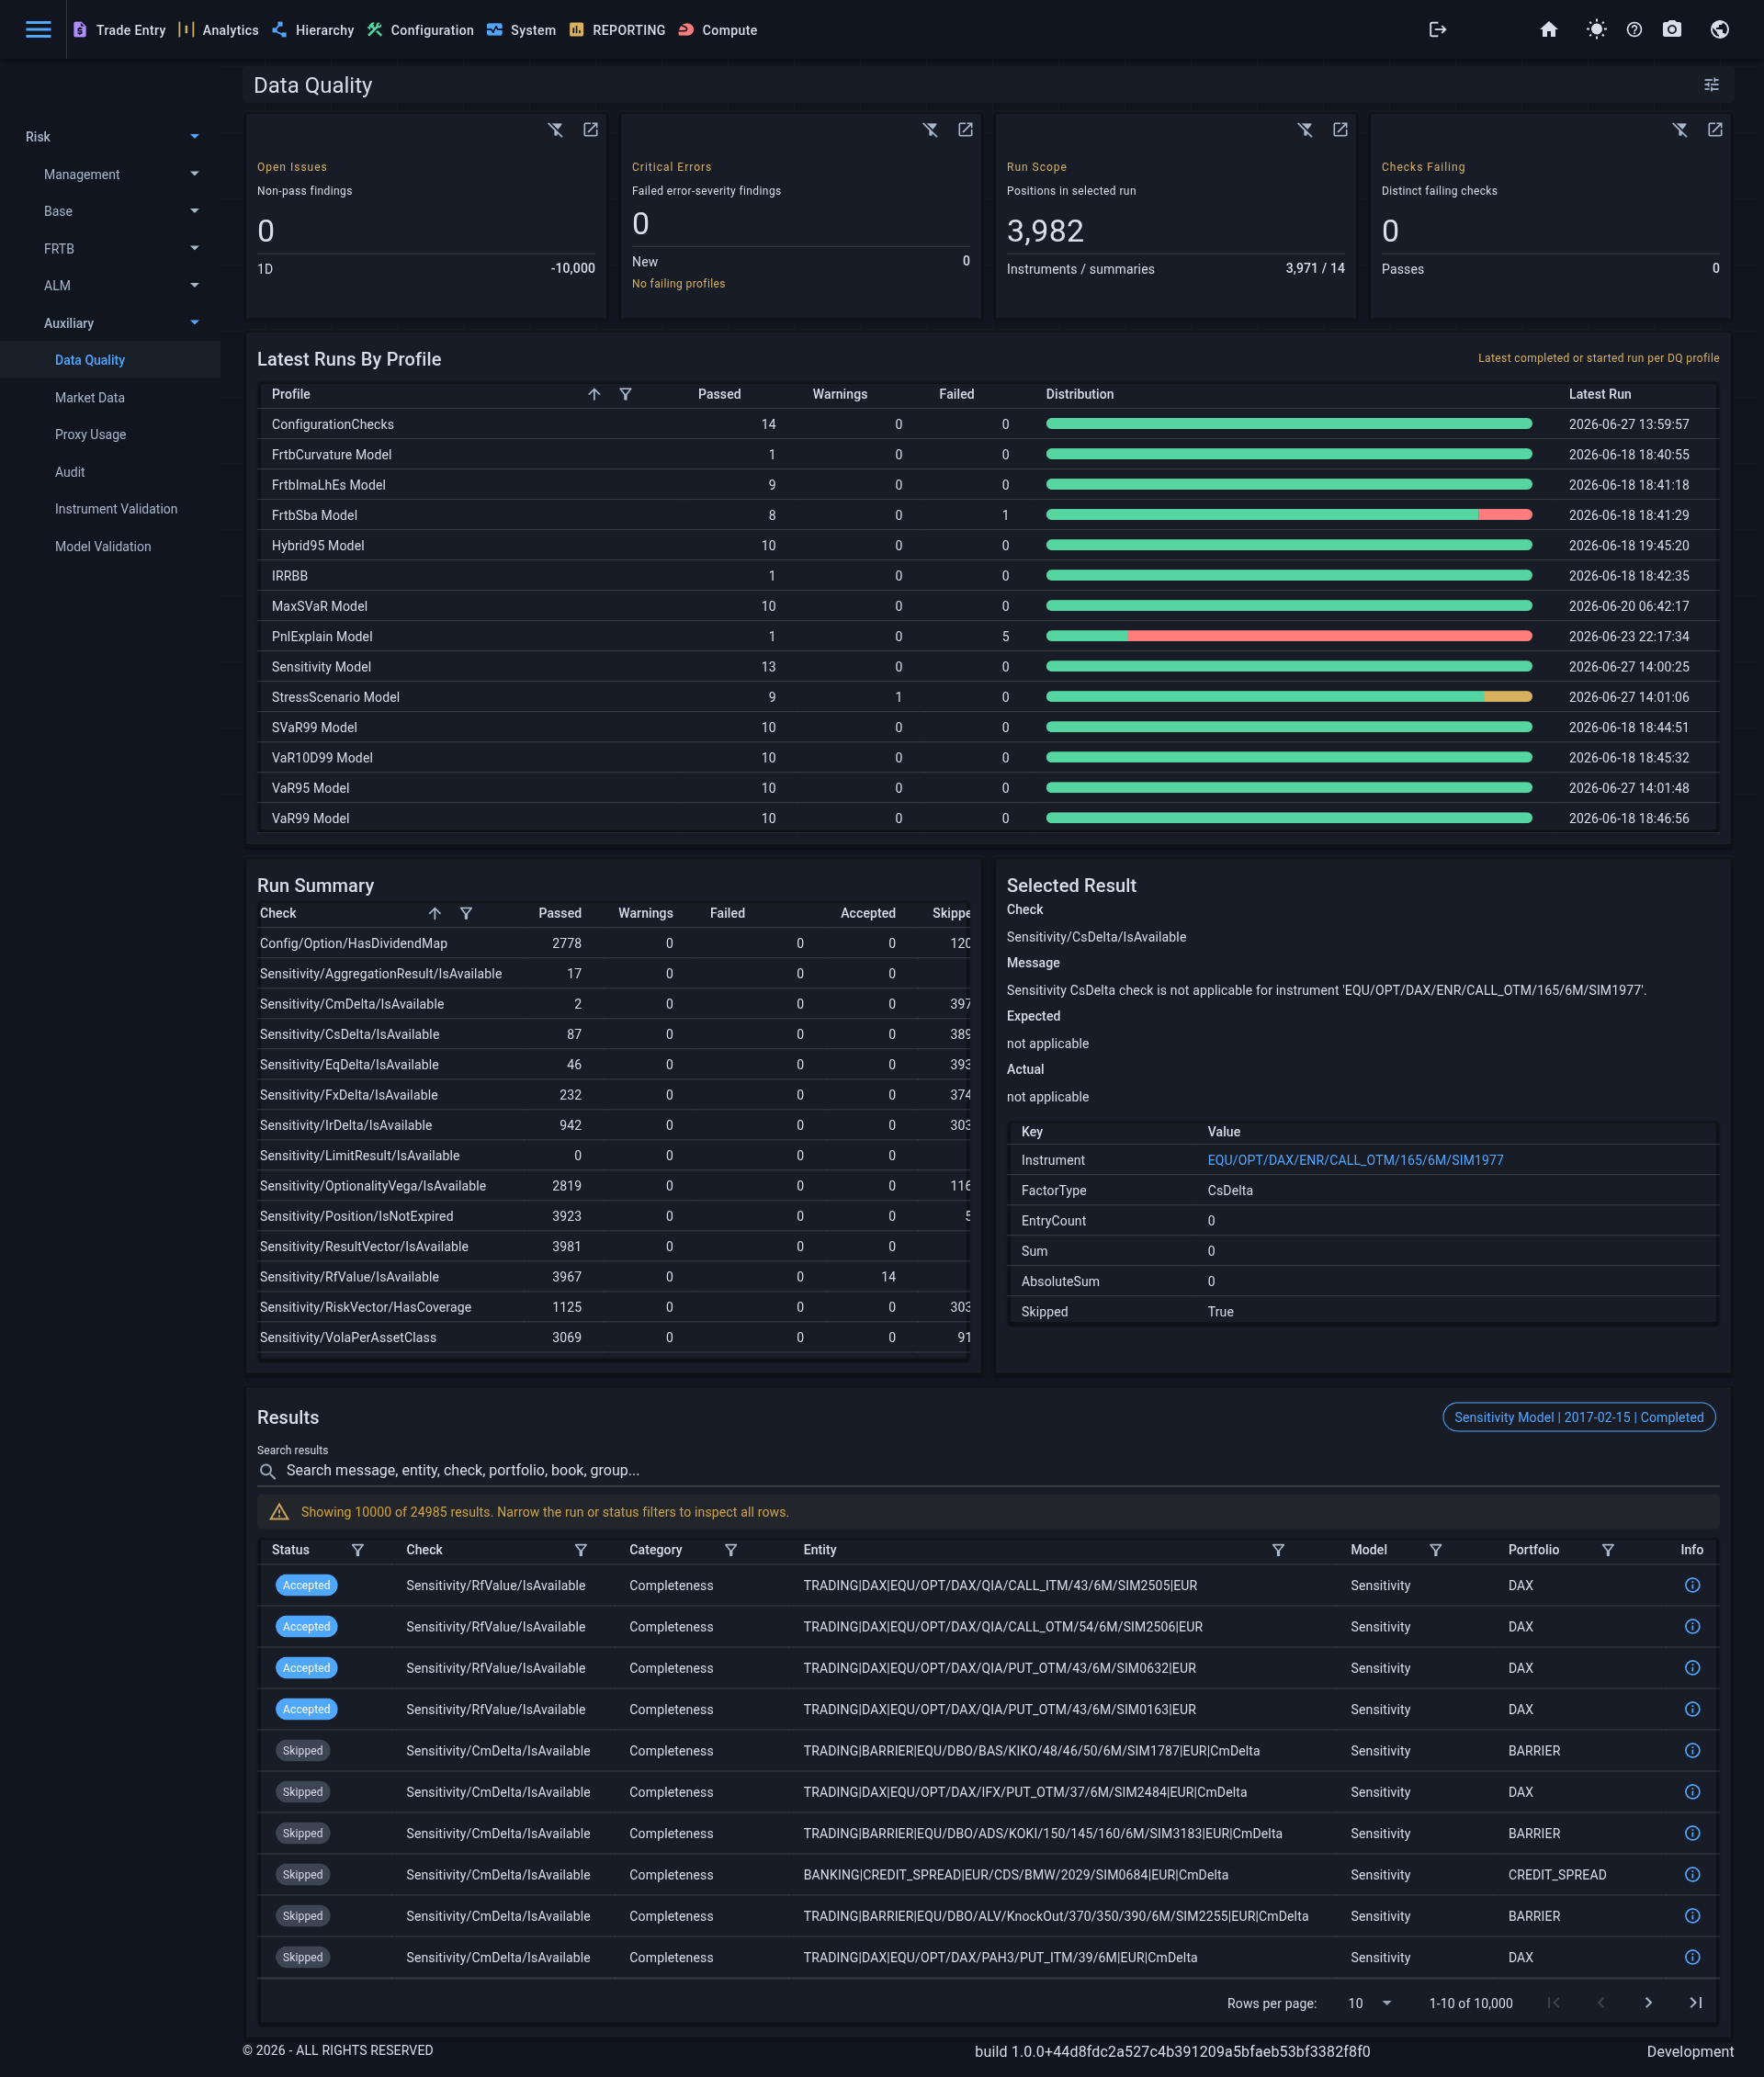Show info for CREDIT_SPREAD result row
1764x2077 pixels.
(x=1692, y=1875)
